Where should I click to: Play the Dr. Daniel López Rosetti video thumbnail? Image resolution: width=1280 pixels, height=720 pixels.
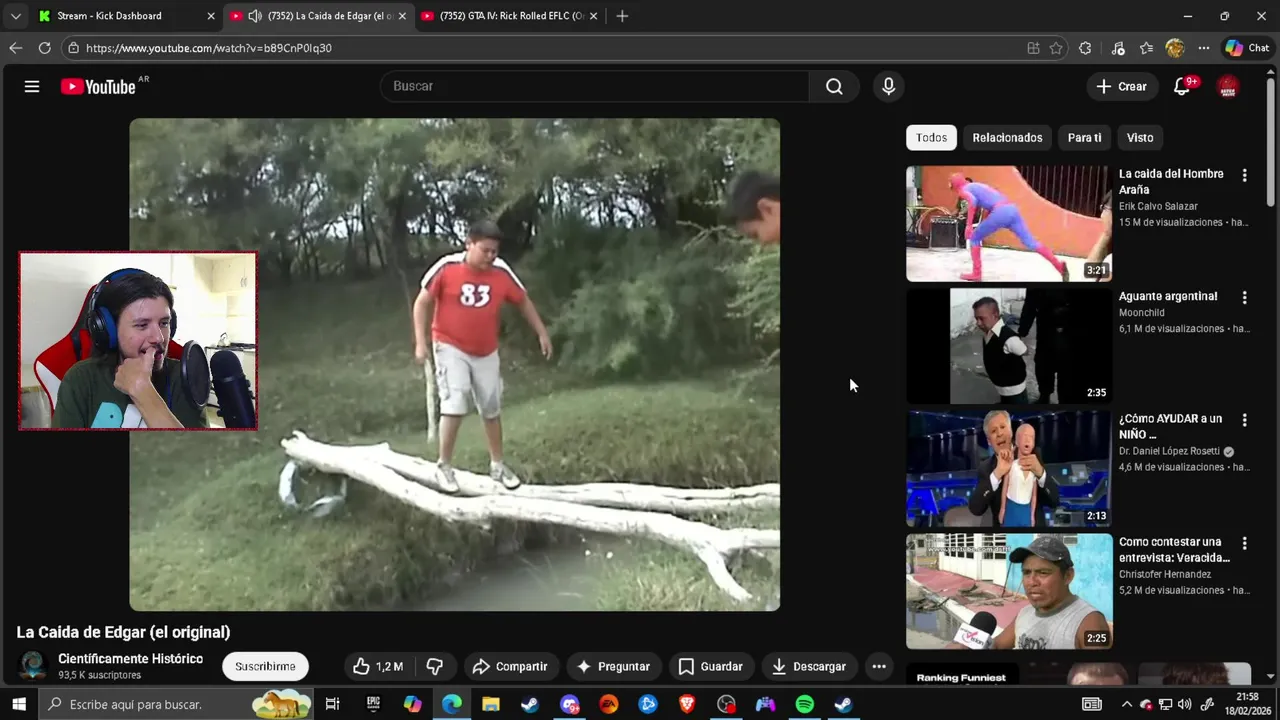click(1009, 469)
